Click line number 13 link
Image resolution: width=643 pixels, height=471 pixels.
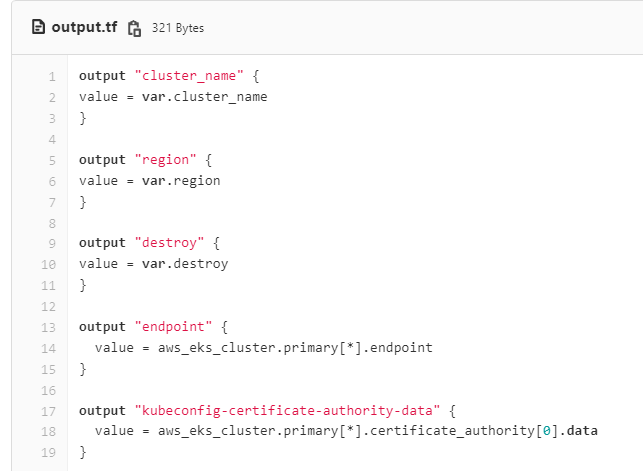pos(48,327)
